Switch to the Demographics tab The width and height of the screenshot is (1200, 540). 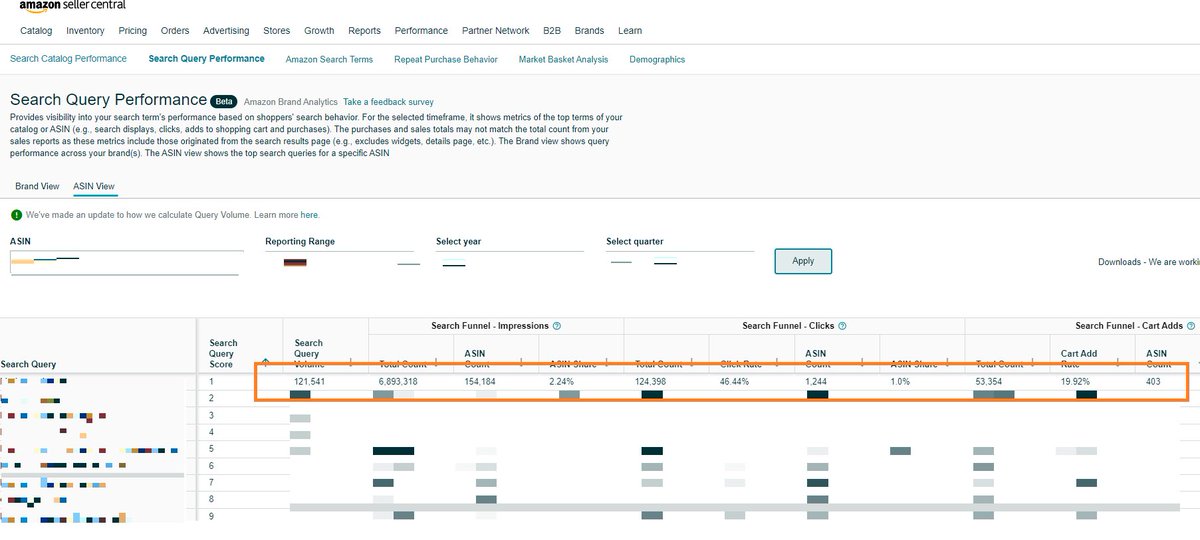tap(657, 60)
